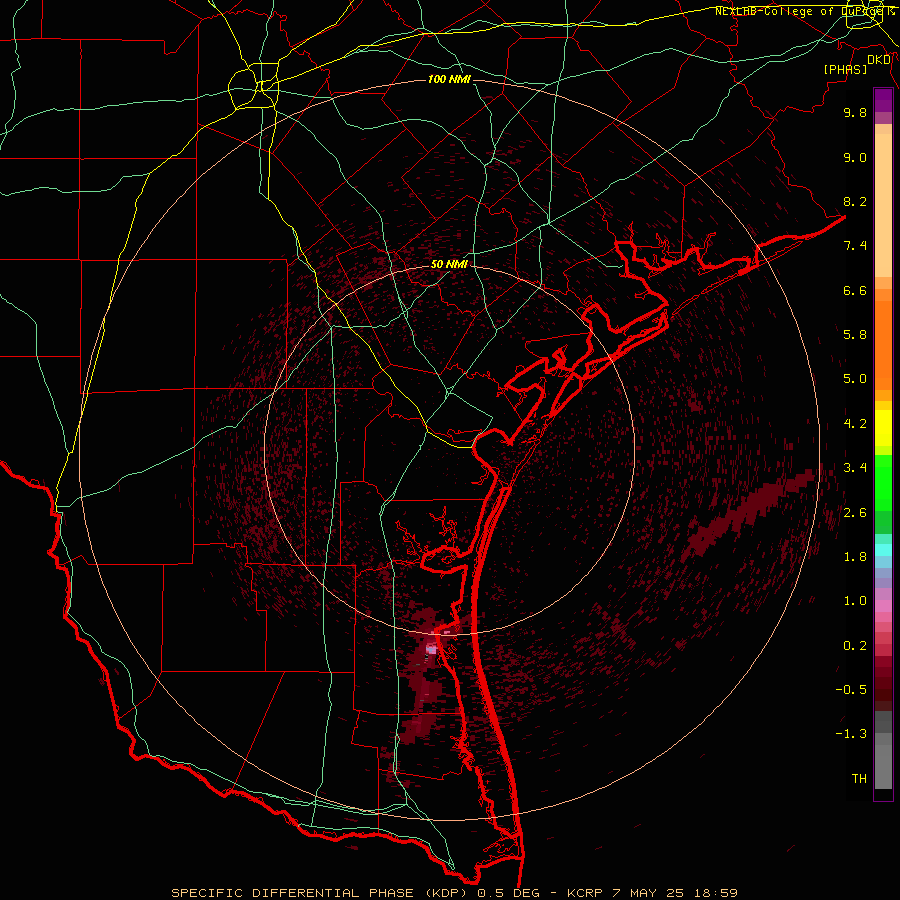900x900 pixels.
Task: Click the [PHAS] legend unit label
Action: tap(845, 69)
